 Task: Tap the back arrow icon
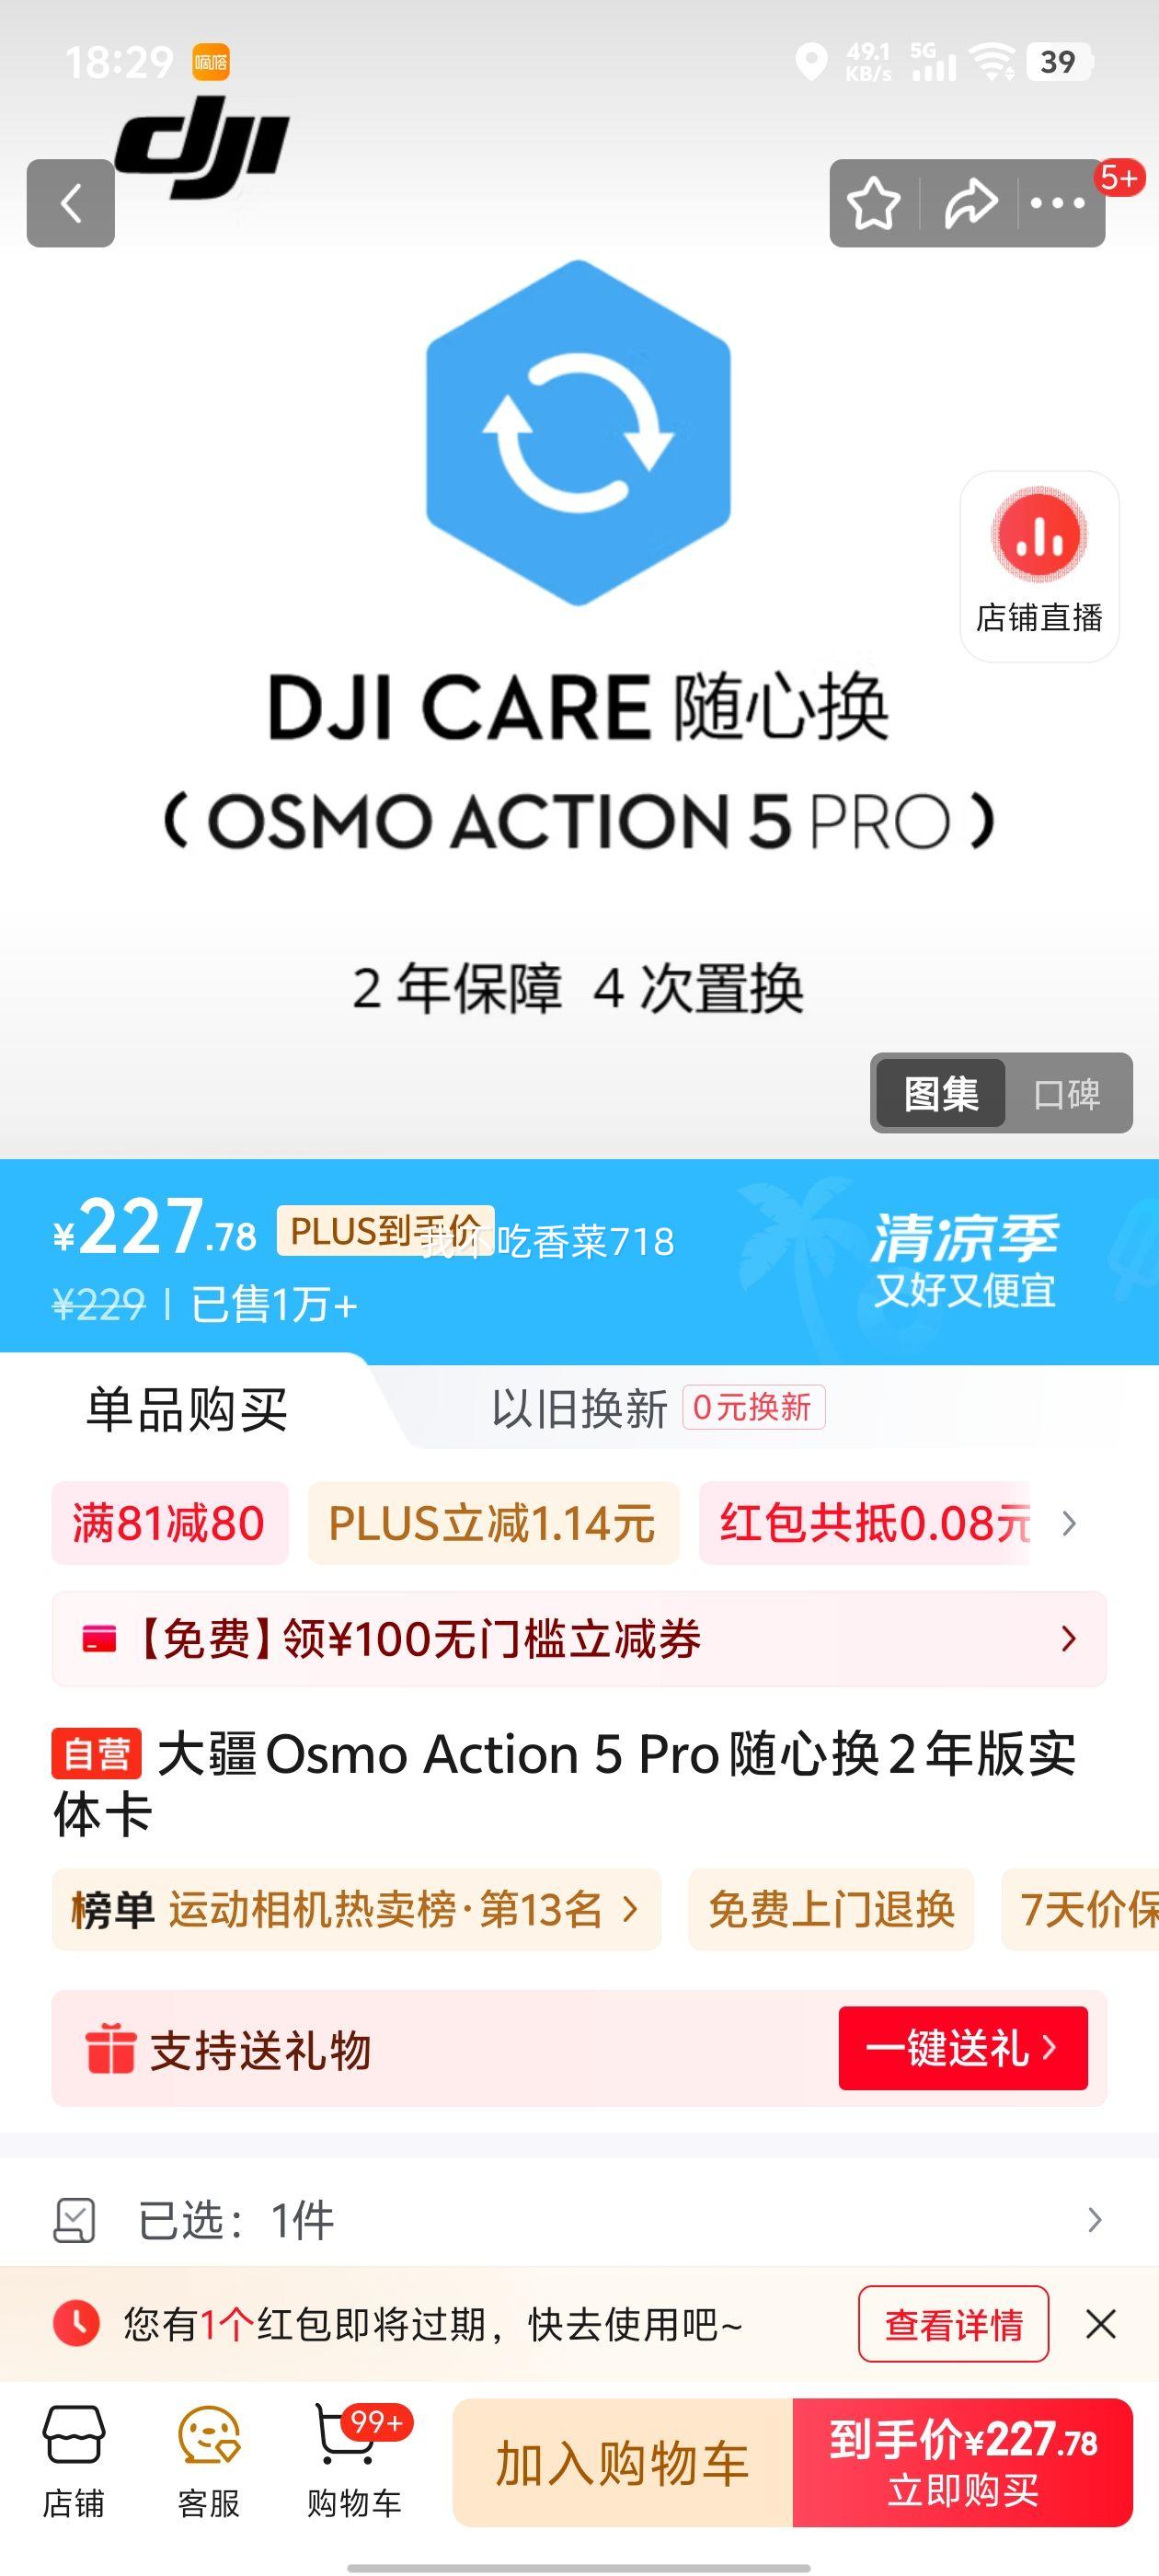(70, 203)
